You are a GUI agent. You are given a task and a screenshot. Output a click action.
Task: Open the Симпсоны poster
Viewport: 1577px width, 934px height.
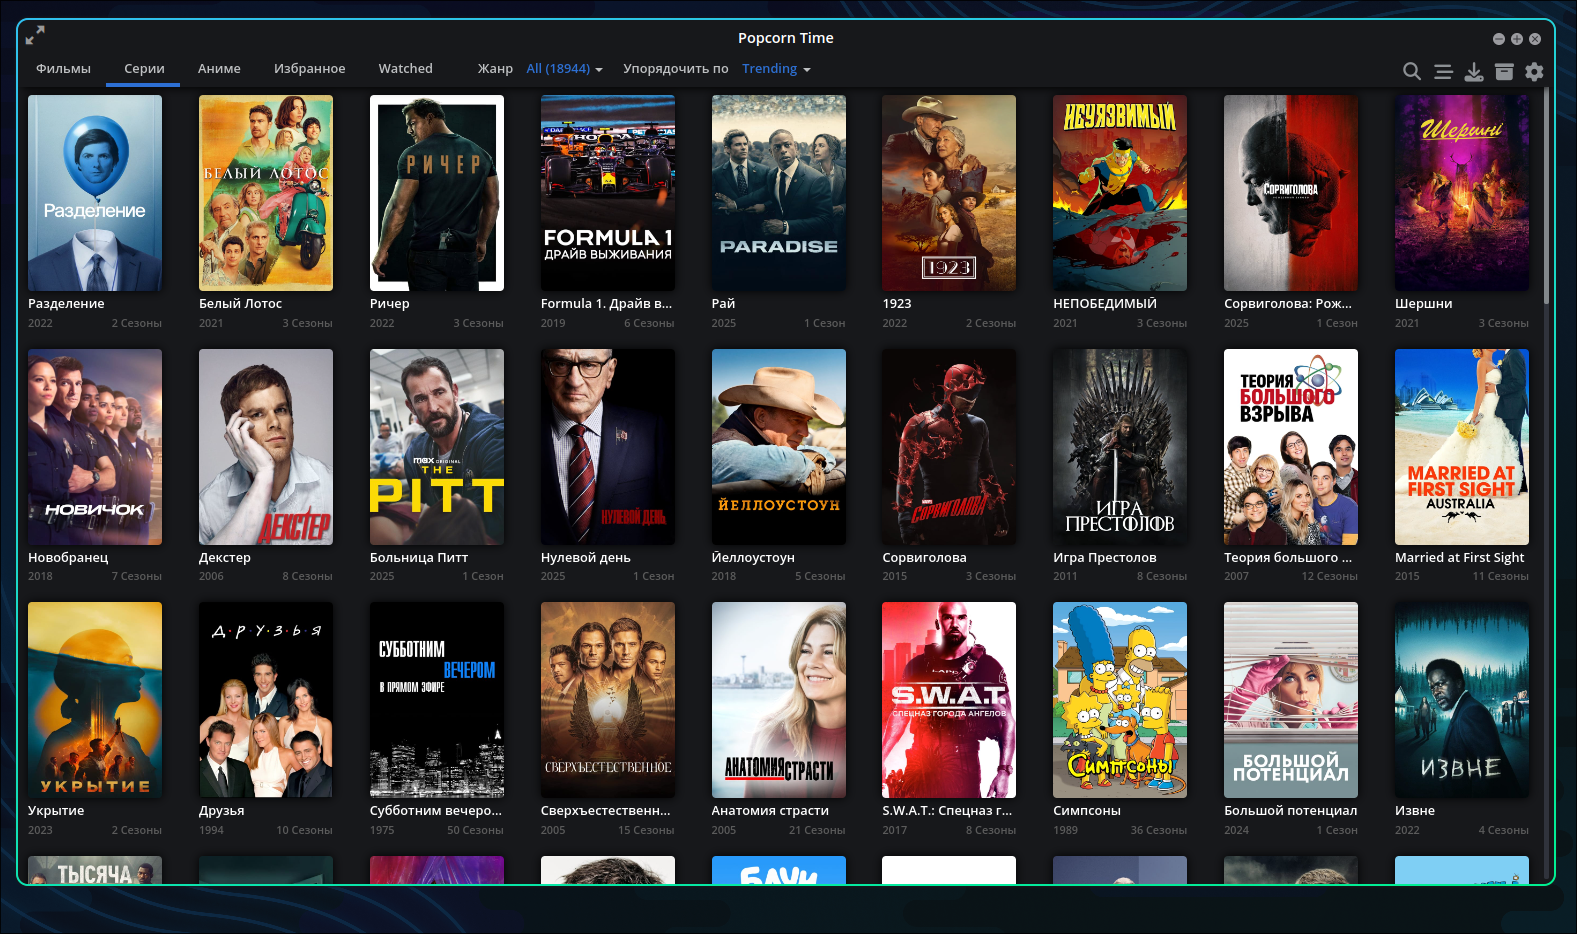(x=1120, y=700)
